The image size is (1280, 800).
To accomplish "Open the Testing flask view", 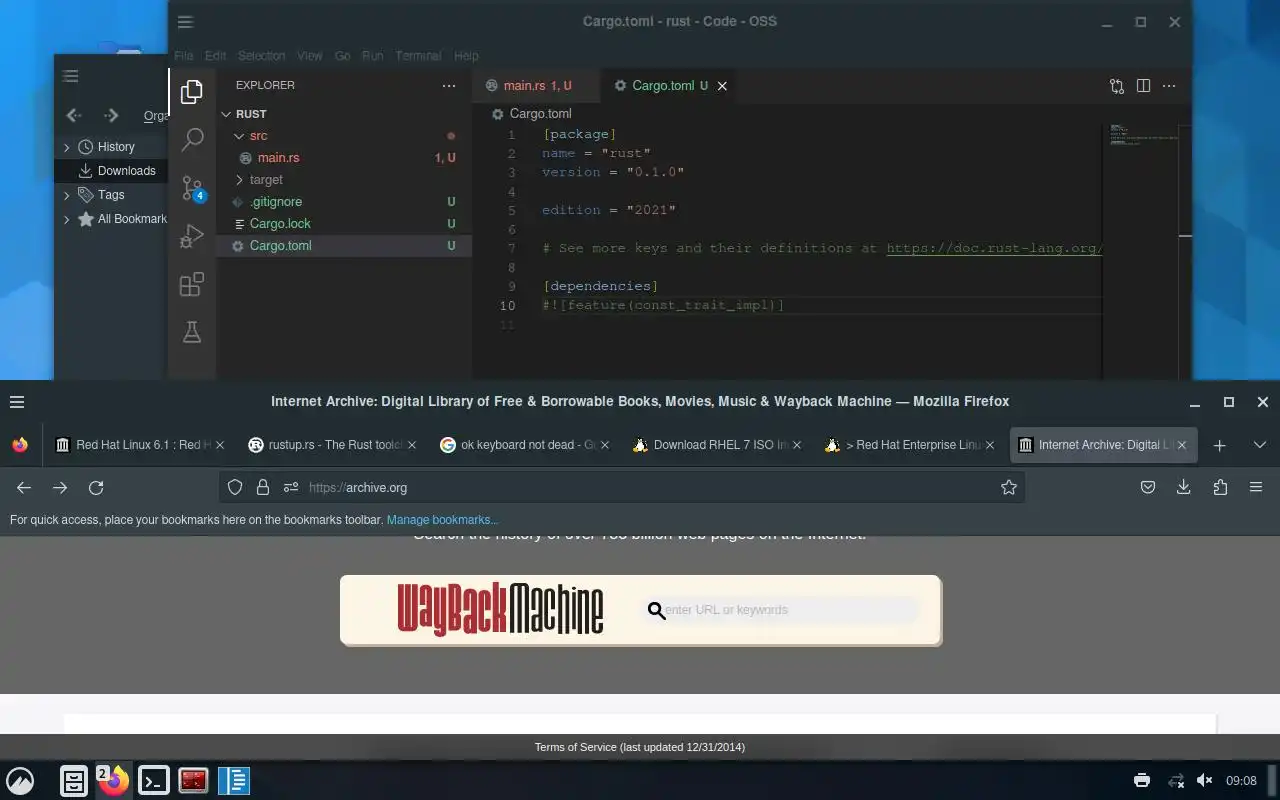I will [192, 332].
